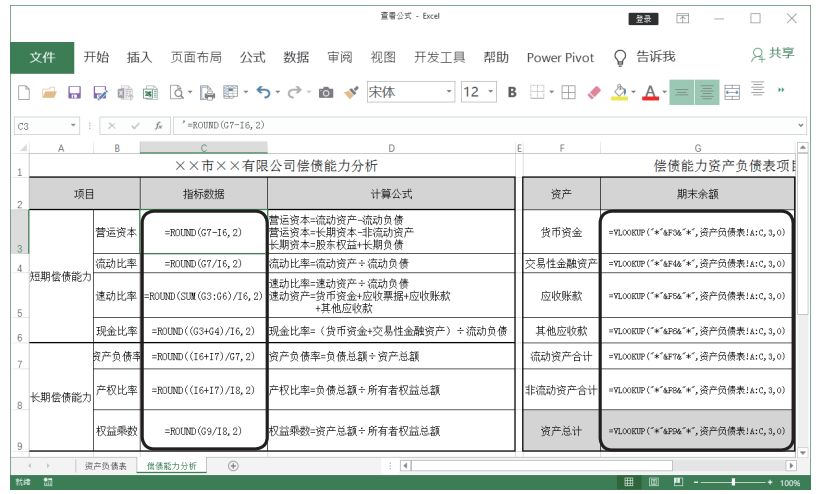Click the Cancel X in formula bar
This screenshot has height=494, width=824.
tap(111, 126)
